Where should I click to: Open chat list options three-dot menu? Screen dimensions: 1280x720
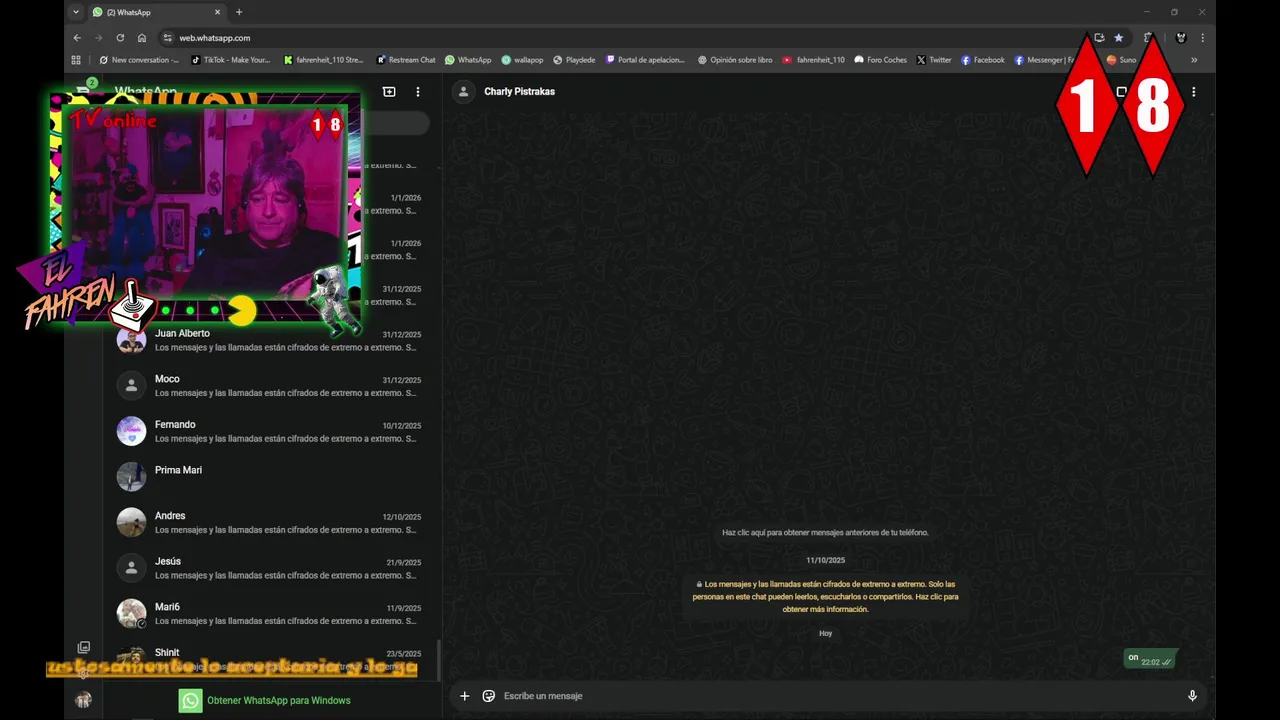pyautogui.click(x=418, y=91)
